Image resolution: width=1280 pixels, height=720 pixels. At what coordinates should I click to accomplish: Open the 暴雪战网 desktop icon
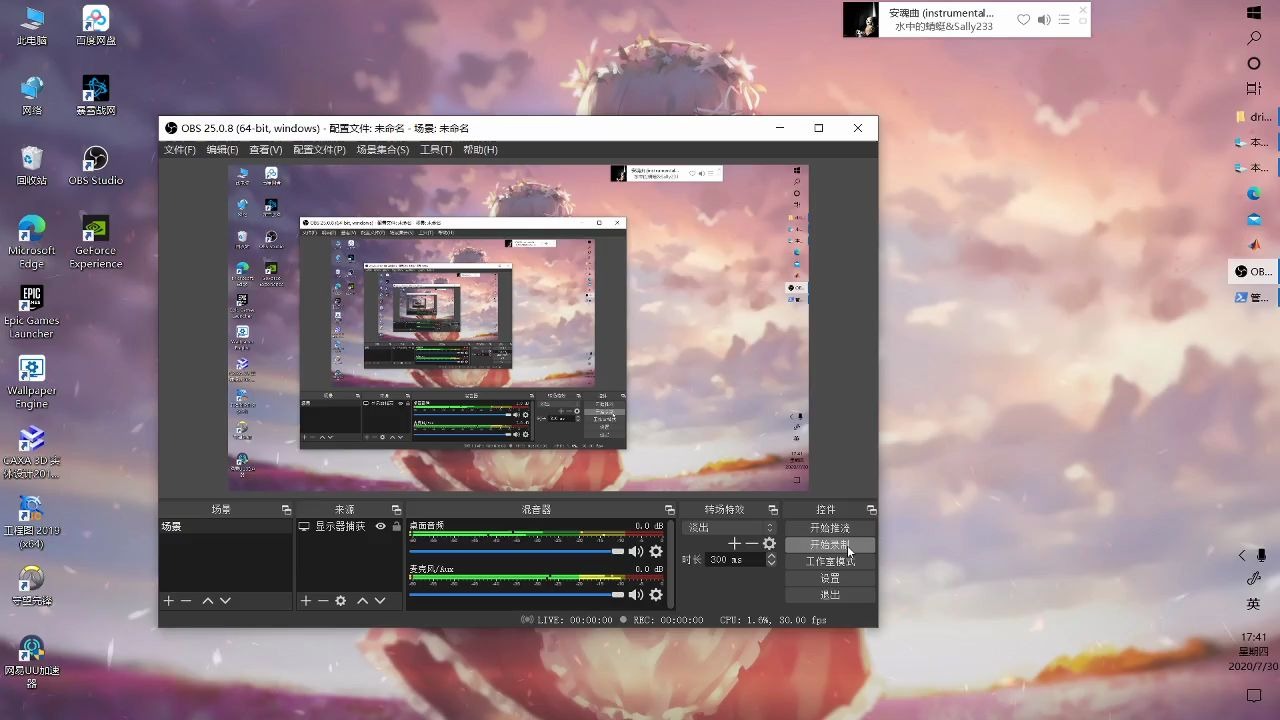point(96,96)
